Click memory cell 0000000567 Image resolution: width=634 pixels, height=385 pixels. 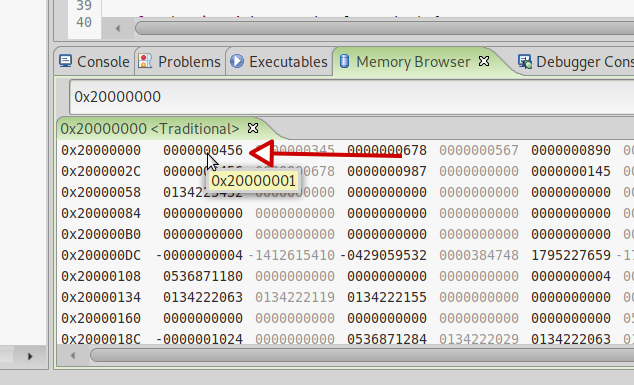pos(479,150)
